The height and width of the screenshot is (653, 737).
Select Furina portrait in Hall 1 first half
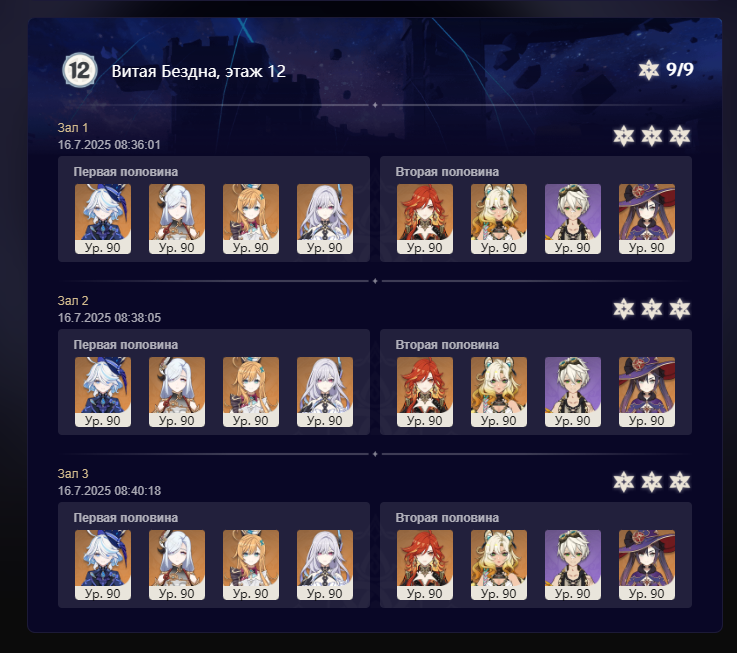coord(103,219)
